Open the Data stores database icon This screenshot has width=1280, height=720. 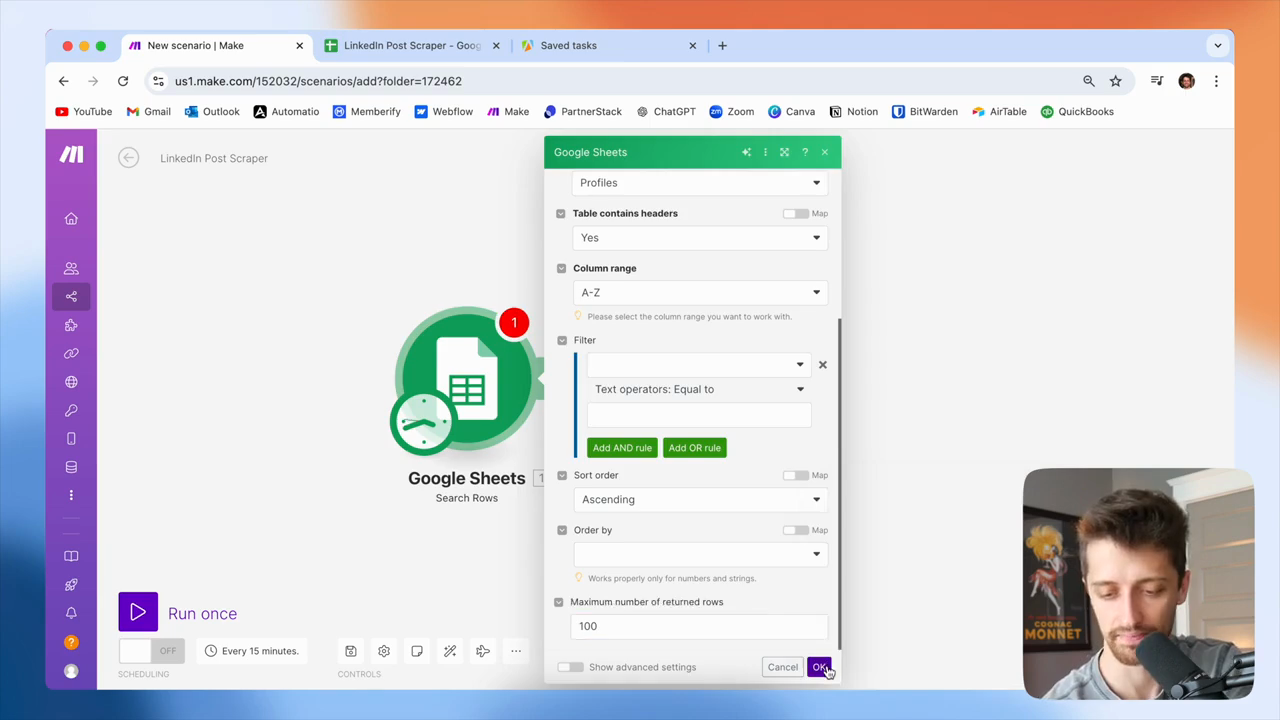coord(71,467)
